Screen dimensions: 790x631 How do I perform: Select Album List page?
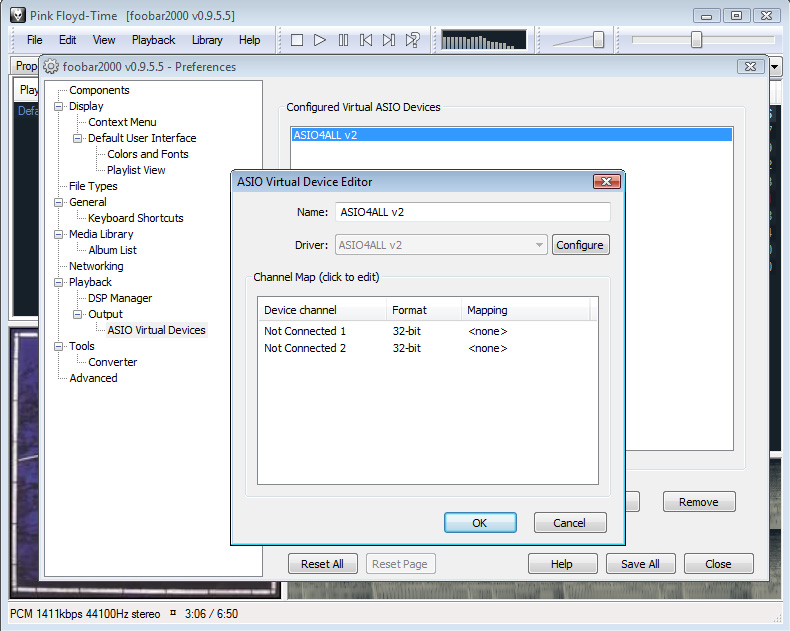(x=112, y=250)
